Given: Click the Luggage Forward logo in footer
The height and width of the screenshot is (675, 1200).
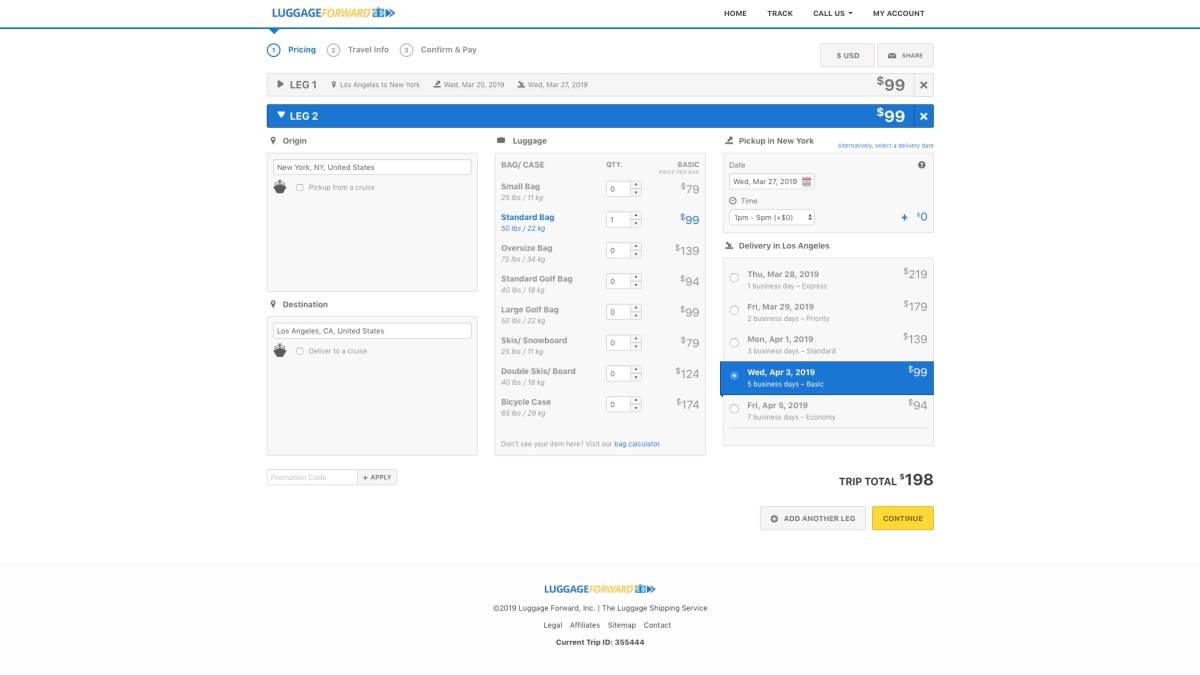Looking at the screenshot, I should [600, 589].
